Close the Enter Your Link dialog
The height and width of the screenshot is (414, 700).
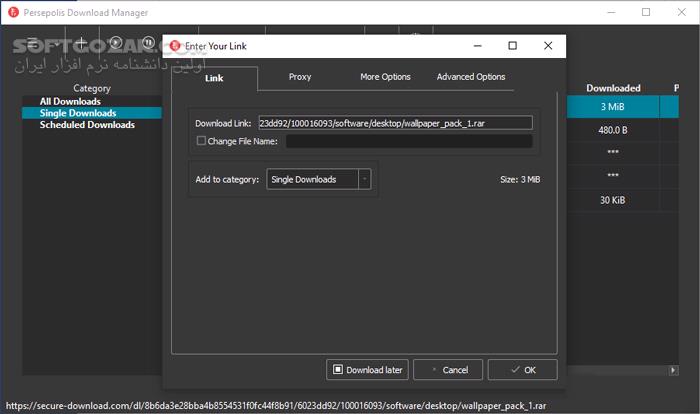pyautogui.click(x=547, y=46)
